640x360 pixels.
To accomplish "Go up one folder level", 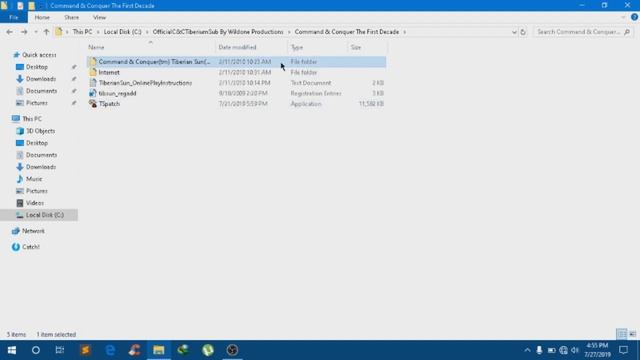I will (x=46, y=32).
